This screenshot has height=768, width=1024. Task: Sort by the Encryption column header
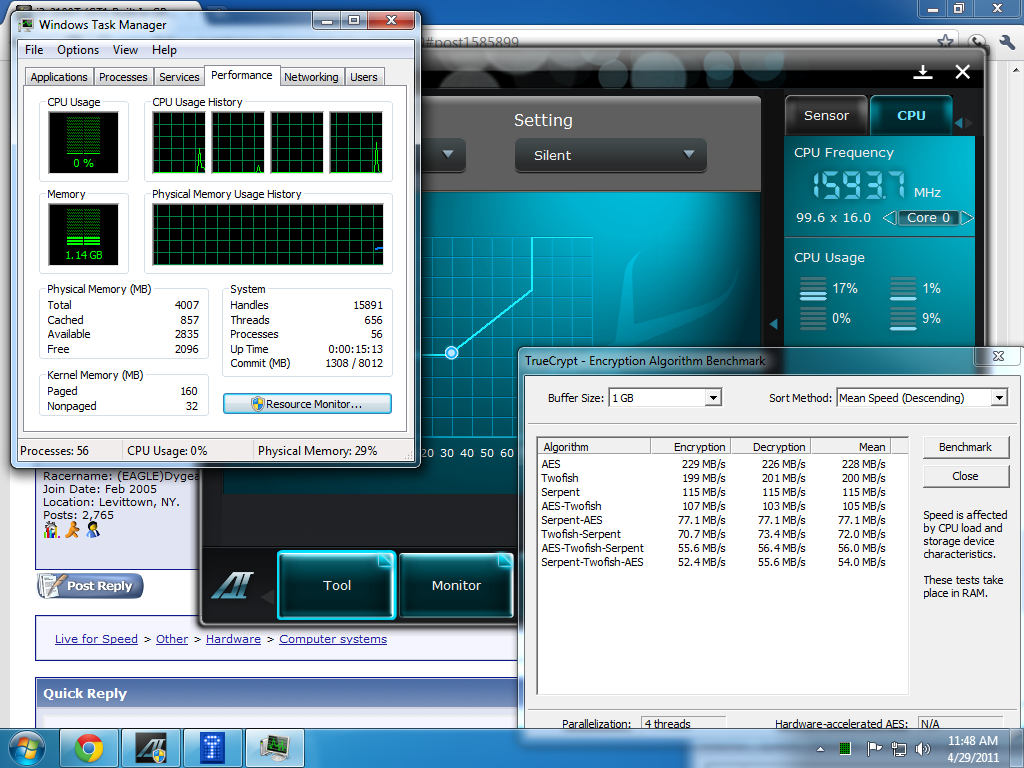[x=691, y=447]
